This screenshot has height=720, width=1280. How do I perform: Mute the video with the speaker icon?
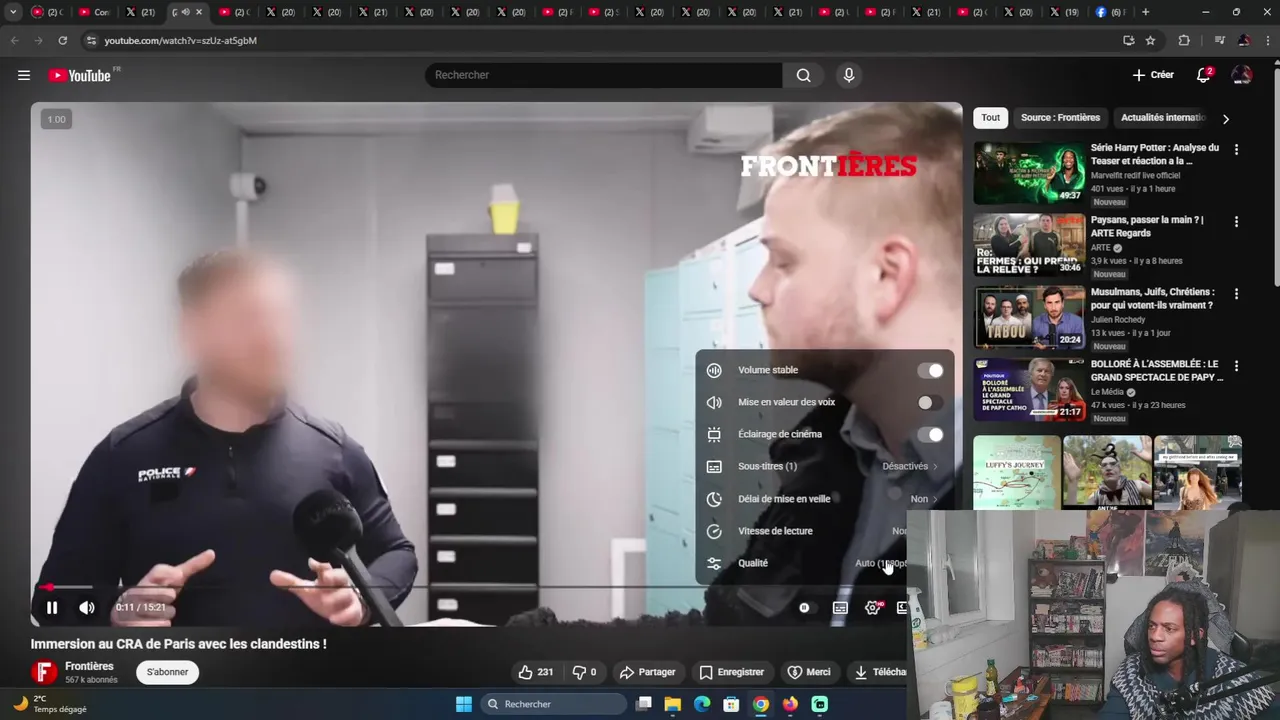87,607
